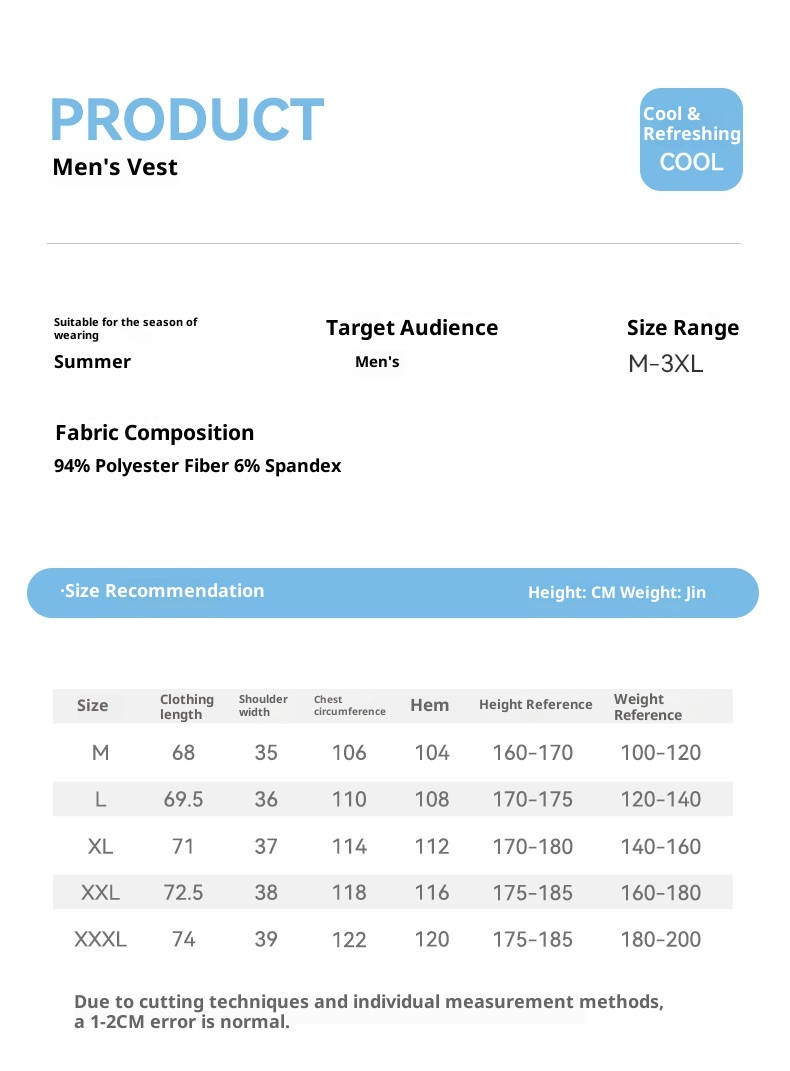Select the Target Audience label

pos(412,328)
